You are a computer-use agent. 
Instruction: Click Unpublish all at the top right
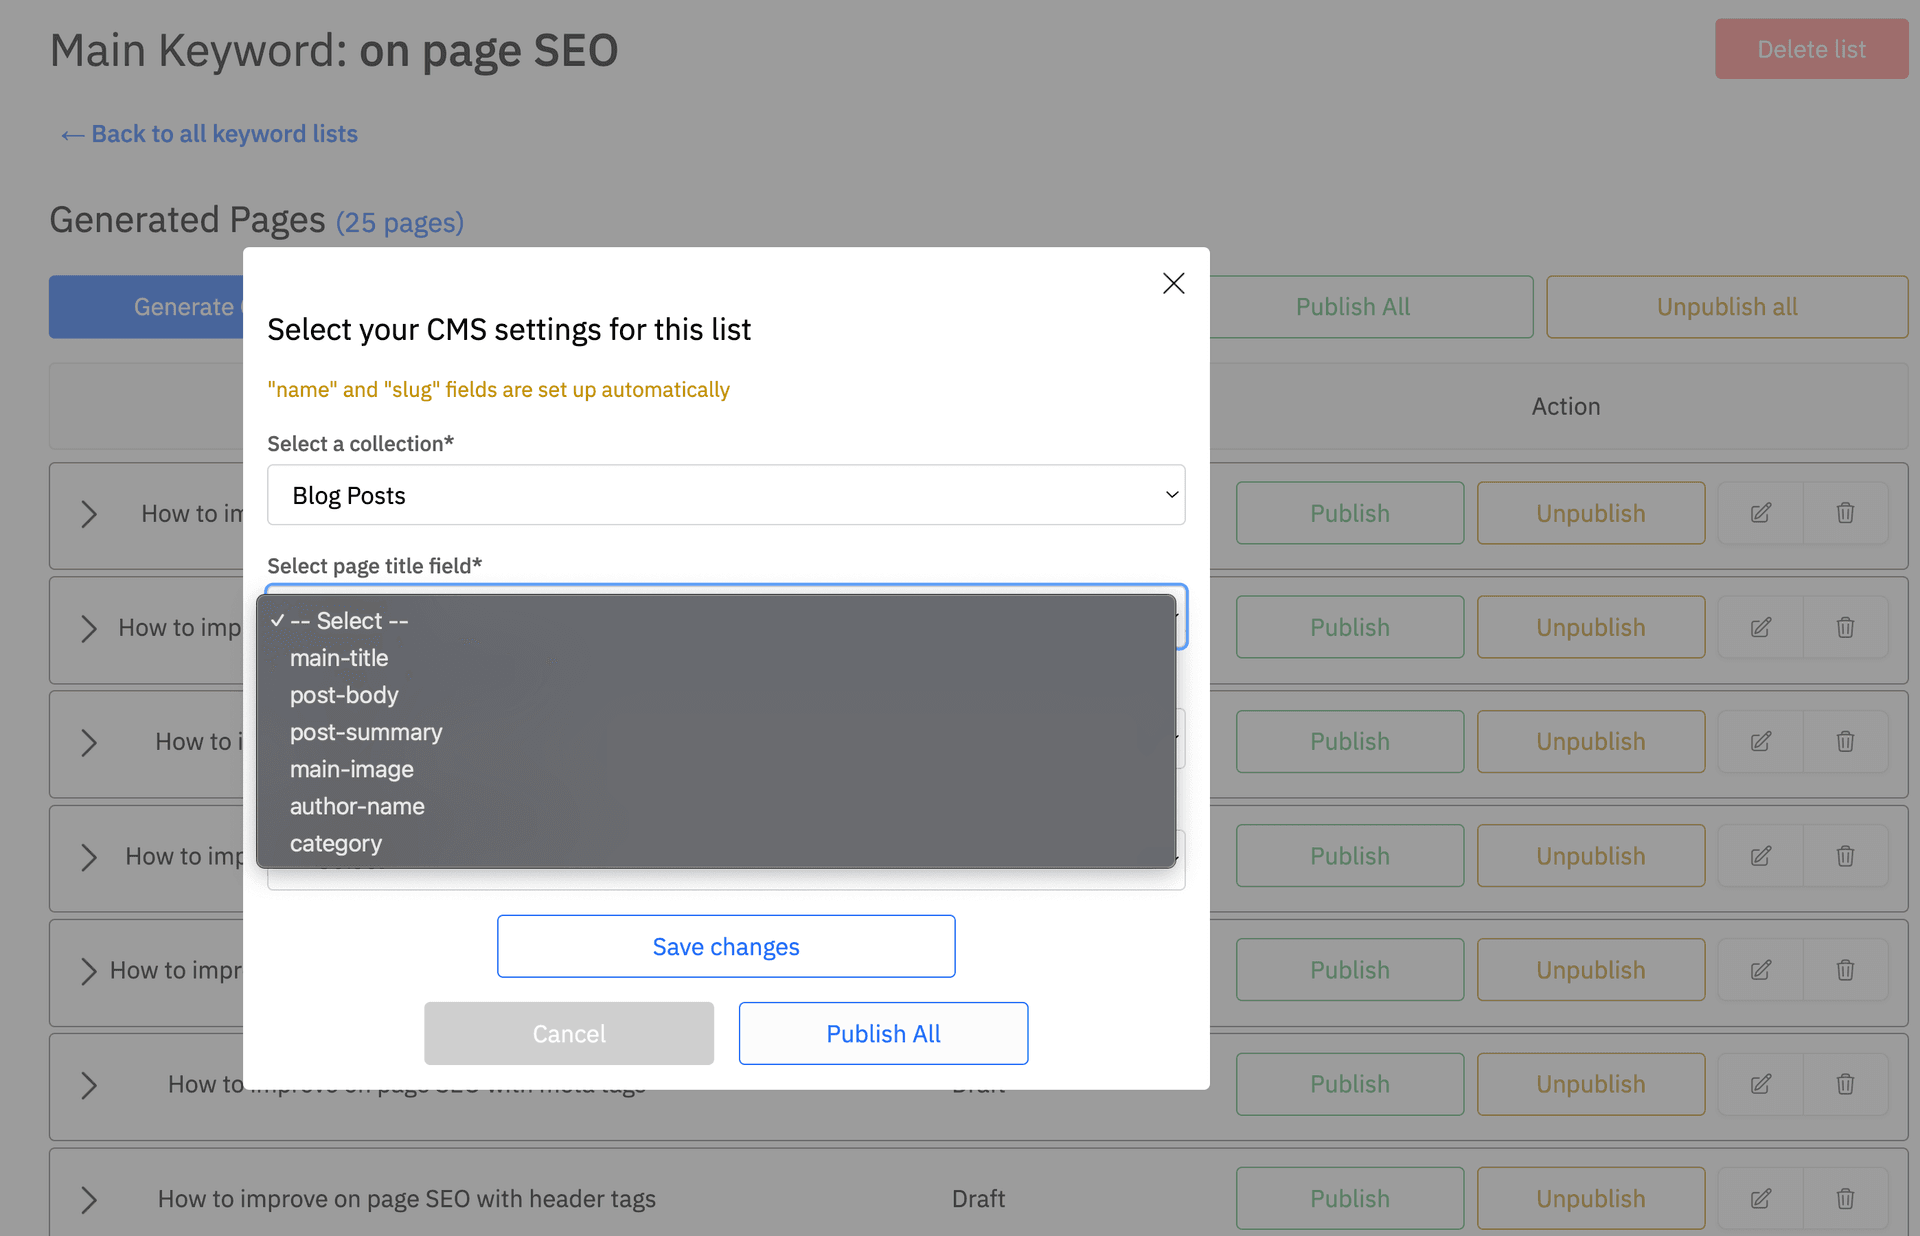1727,307
